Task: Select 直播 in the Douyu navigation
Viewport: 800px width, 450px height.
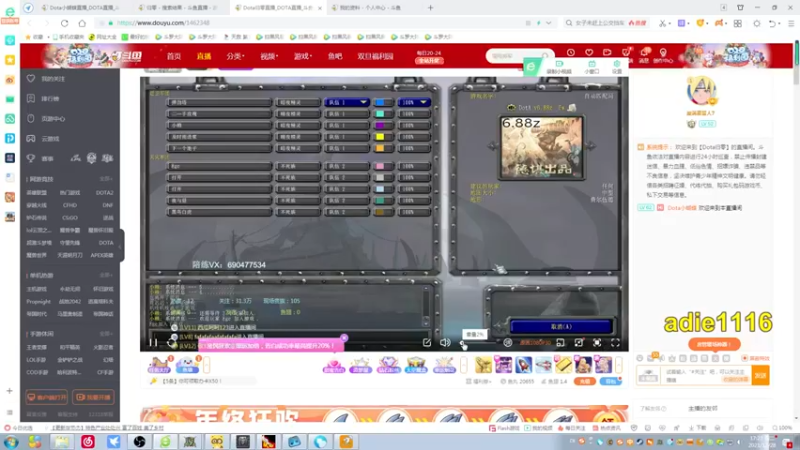Action: click(204, 56)
